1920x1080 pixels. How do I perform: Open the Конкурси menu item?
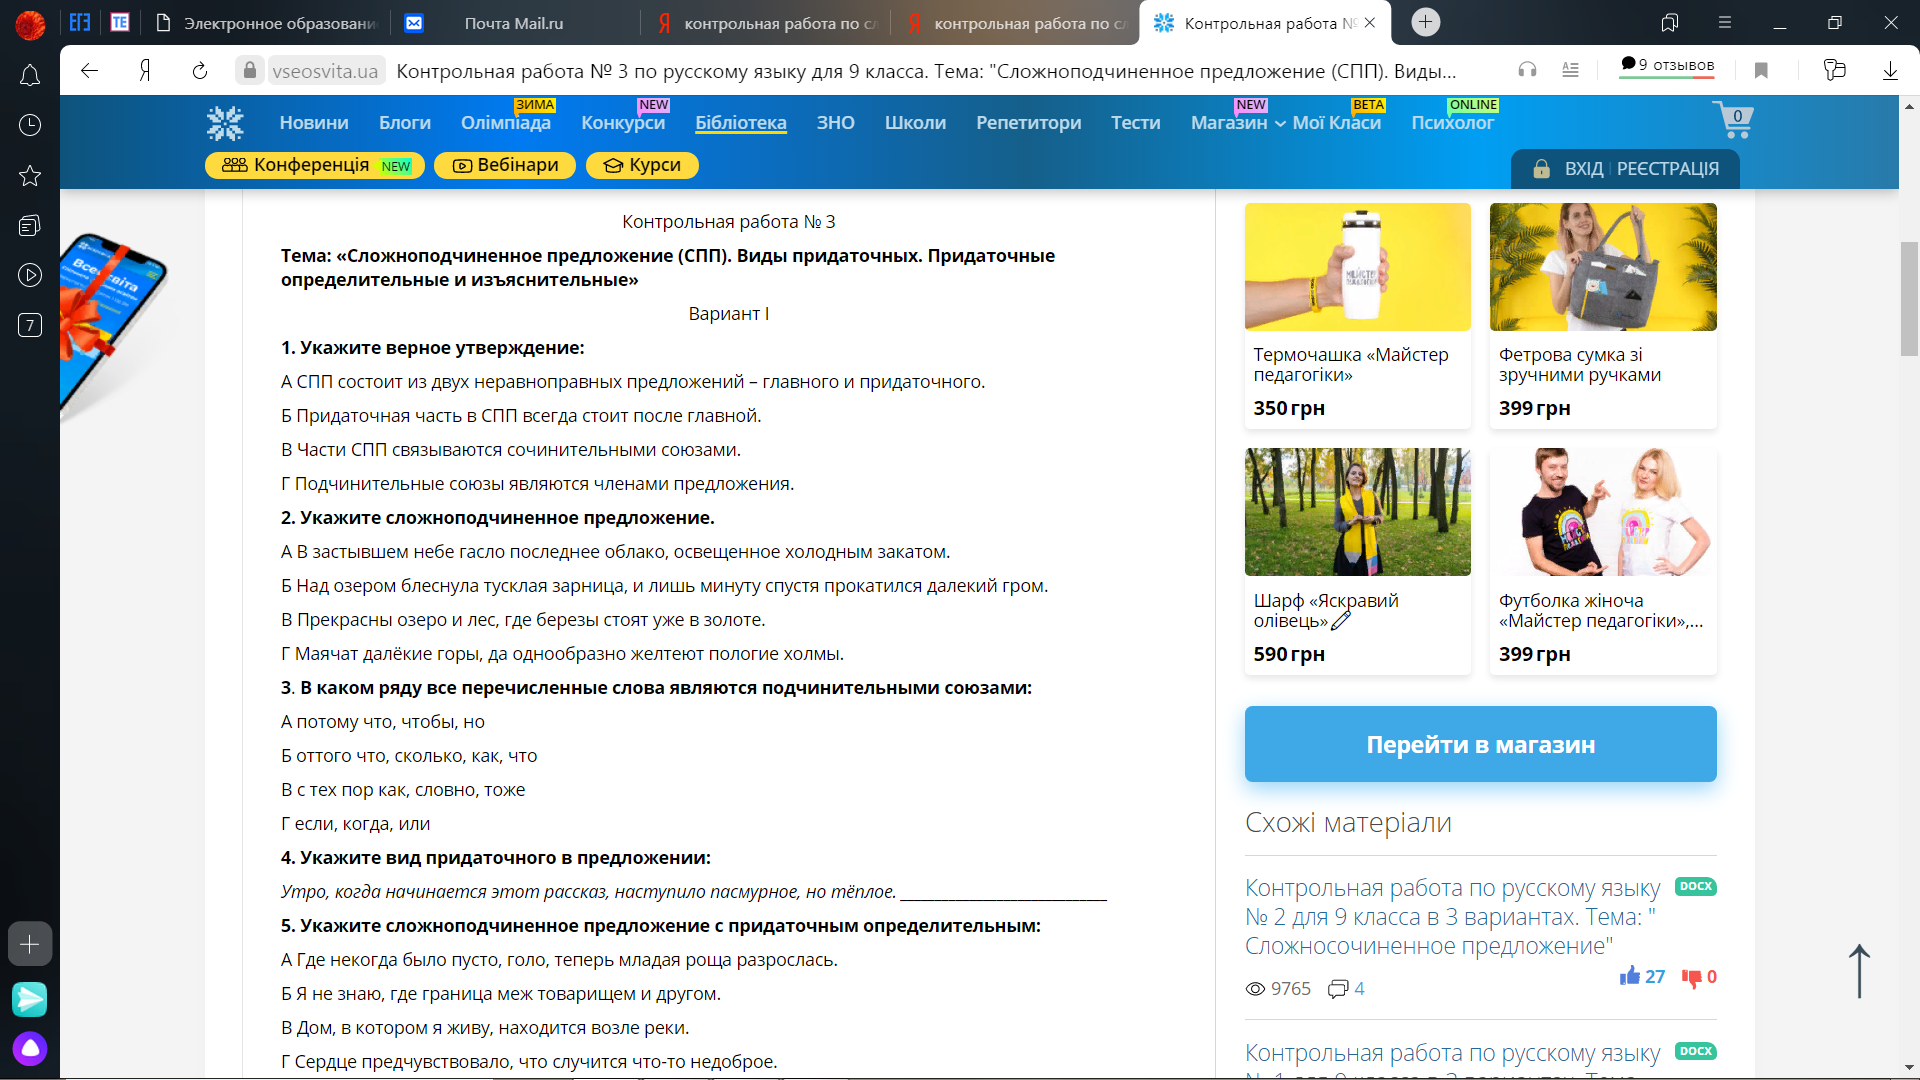(x=623, y=123)
